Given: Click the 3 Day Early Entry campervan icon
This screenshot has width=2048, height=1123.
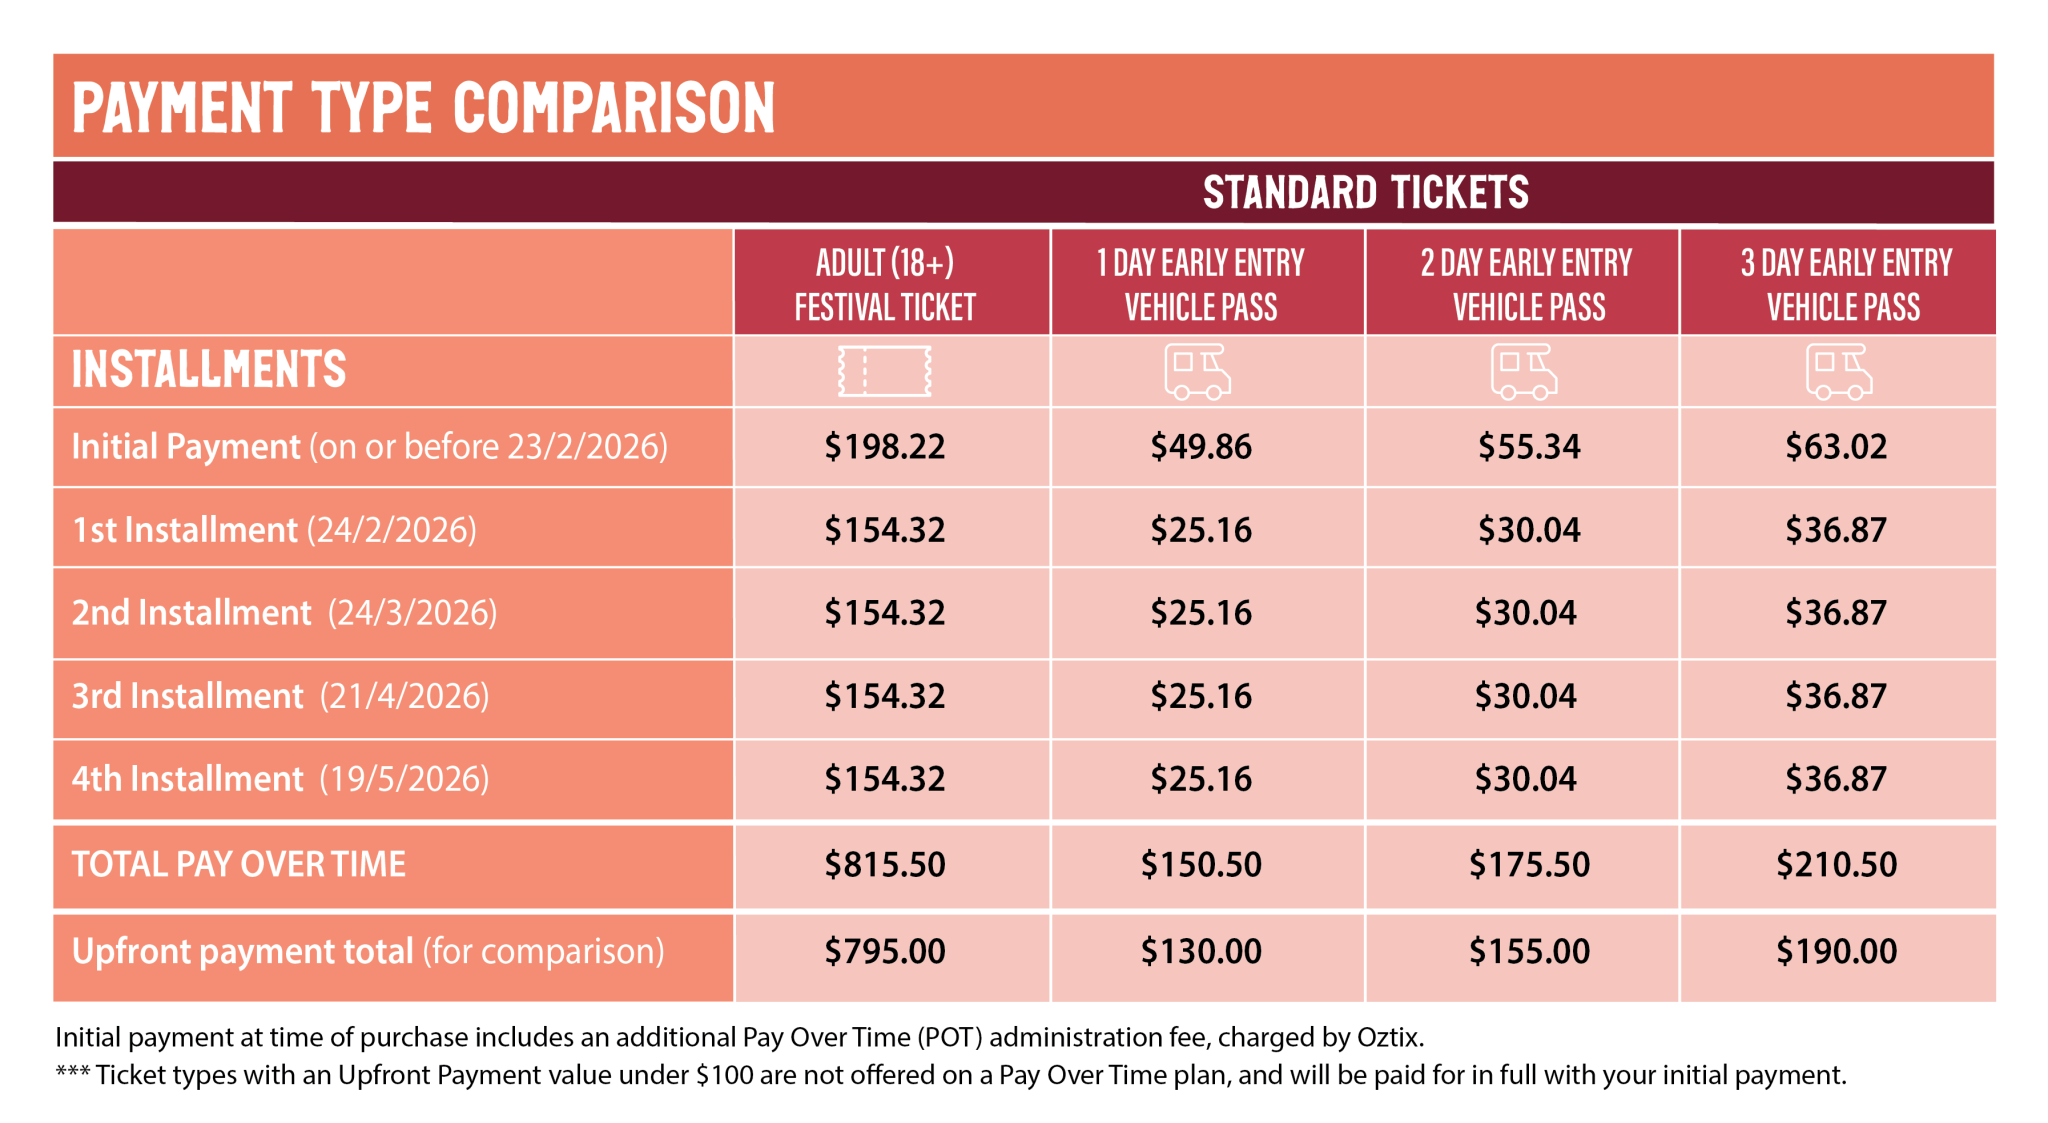Looking at the screenshot, I should point(1839,372).
